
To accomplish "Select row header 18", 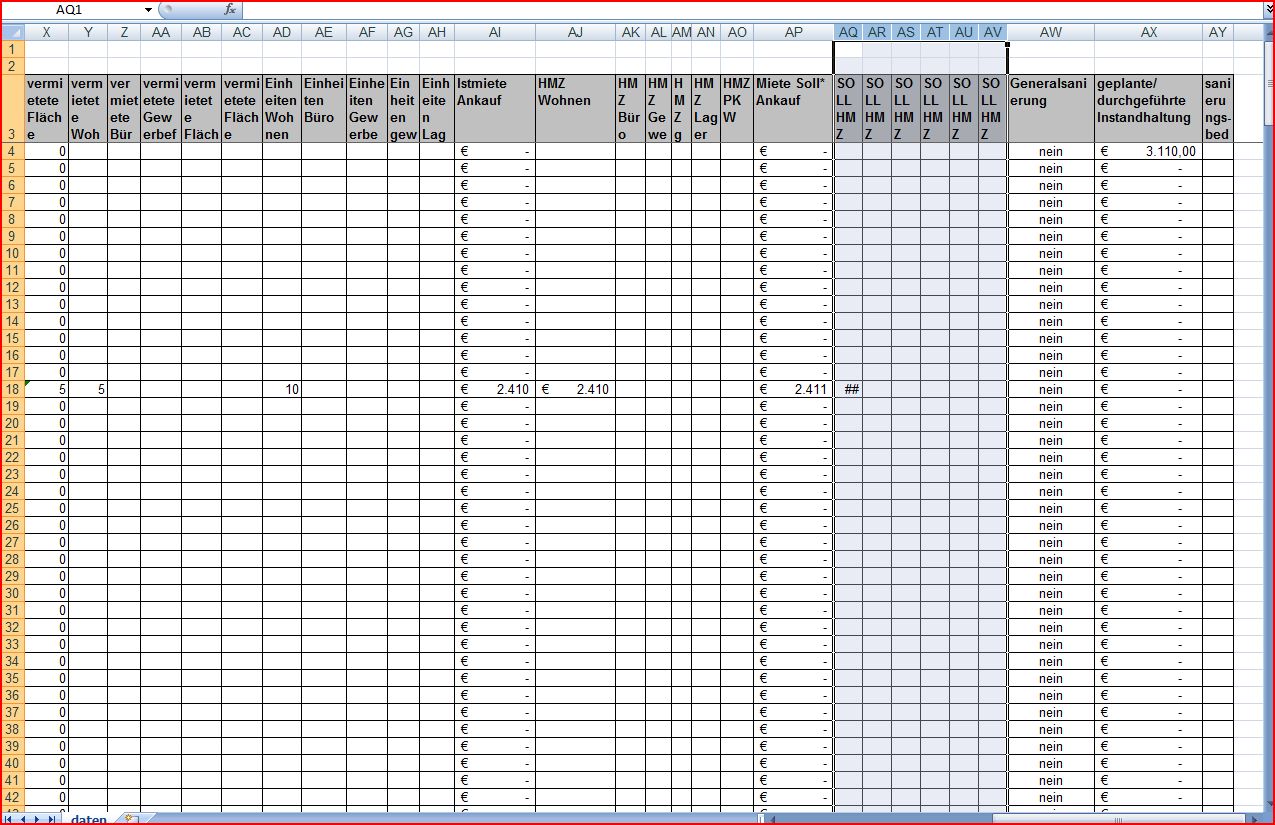I will click(12, 389).
